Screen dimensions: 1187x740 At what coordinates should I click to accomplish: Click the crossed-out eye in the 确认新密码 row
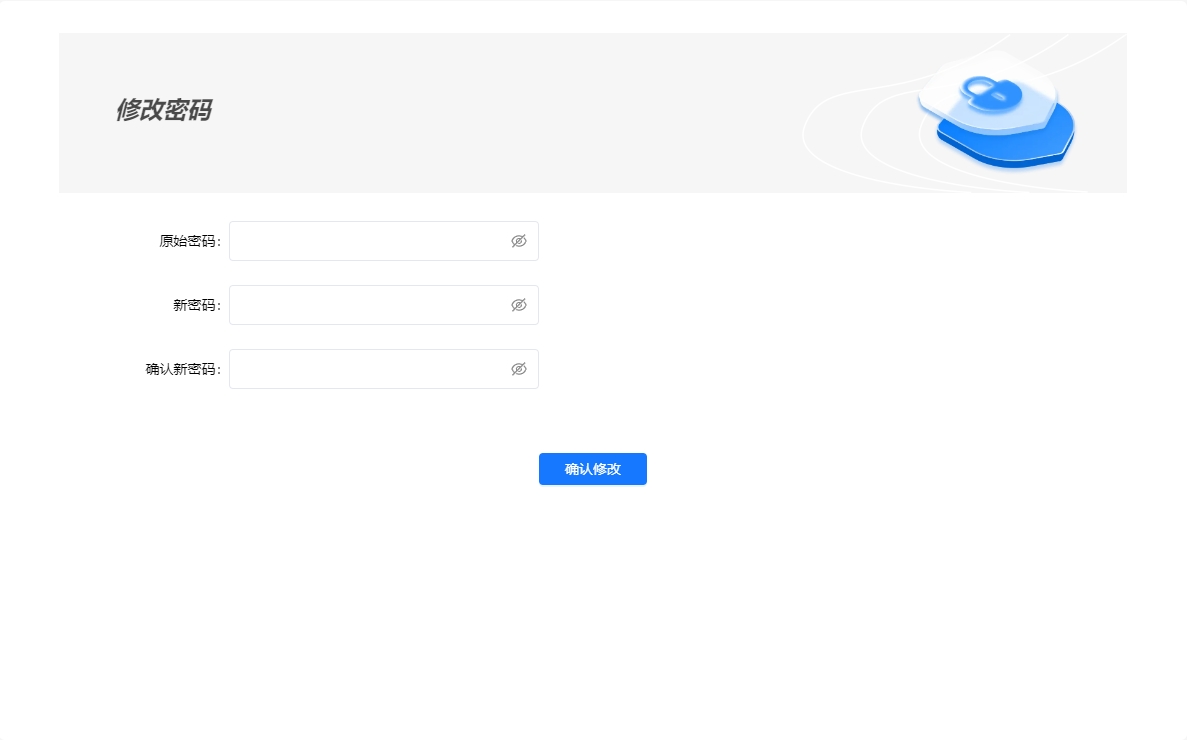518,369
